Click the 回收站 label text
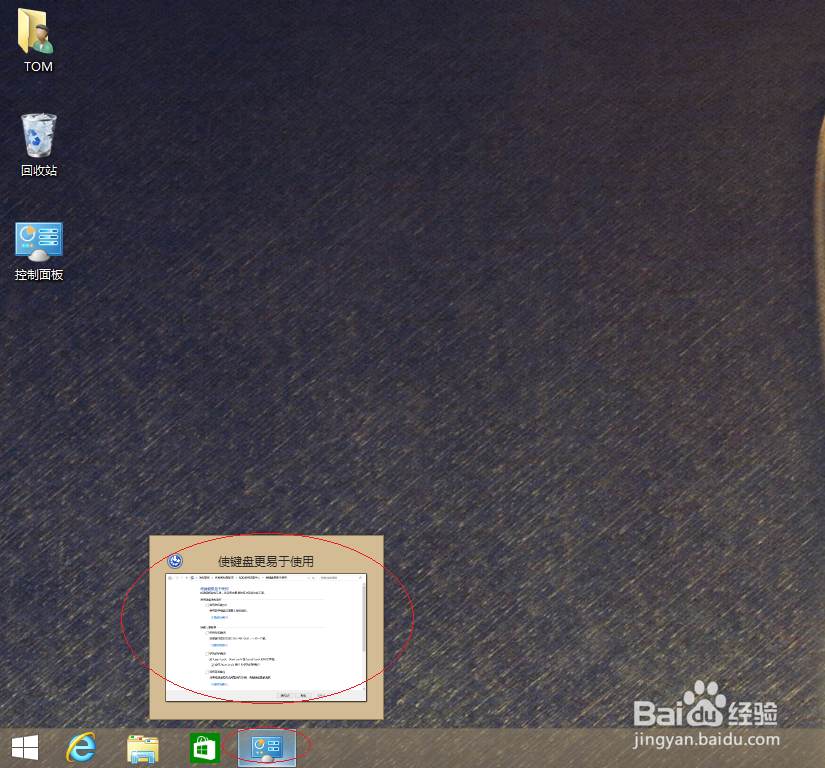825x768 pixels. point(39,170)
